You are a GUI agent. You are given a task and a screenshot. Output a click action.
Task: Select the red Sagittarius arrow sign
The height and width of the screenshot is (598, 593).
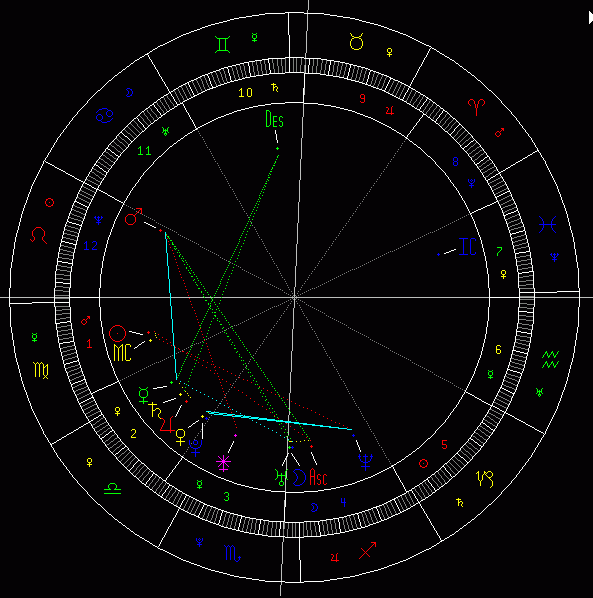click(x=368, y=550)
